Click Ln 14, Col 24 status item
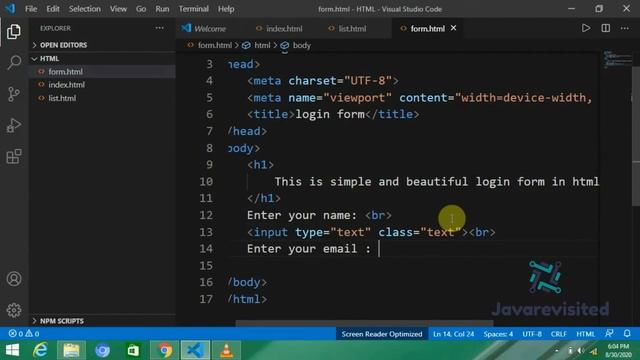This screenshot has width=640, height=360. click(453, 334)
